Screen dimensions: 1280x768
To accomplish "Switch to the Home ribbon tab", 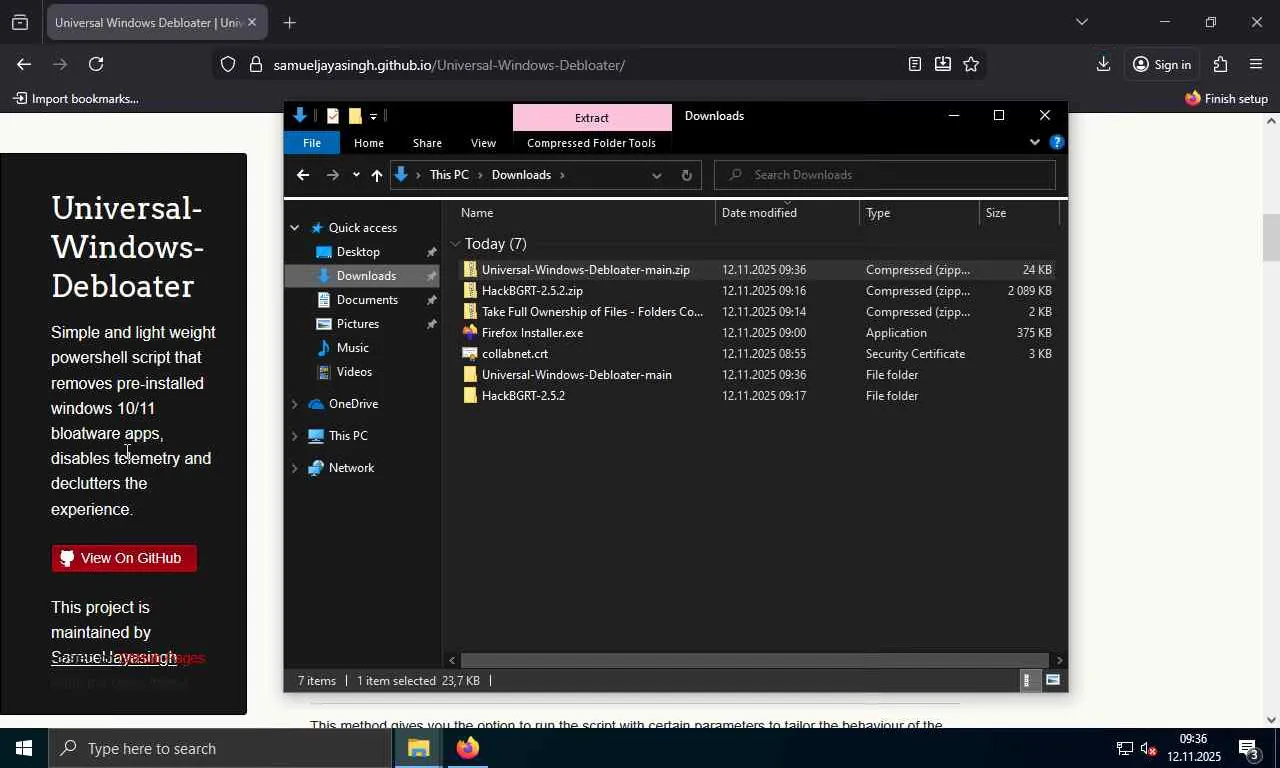I will point(369,143).
